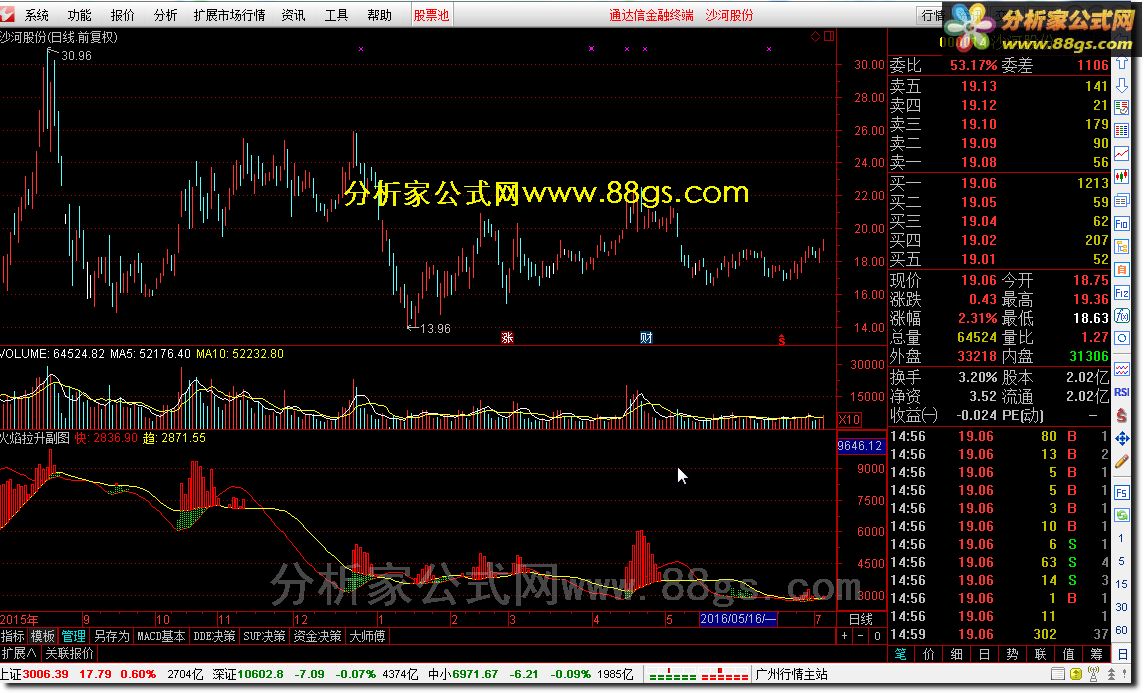This screenshot has width=1144, height=693.
Task: Click the green refresh icon in right toolbar
Action: click(x=1121, y=515)
